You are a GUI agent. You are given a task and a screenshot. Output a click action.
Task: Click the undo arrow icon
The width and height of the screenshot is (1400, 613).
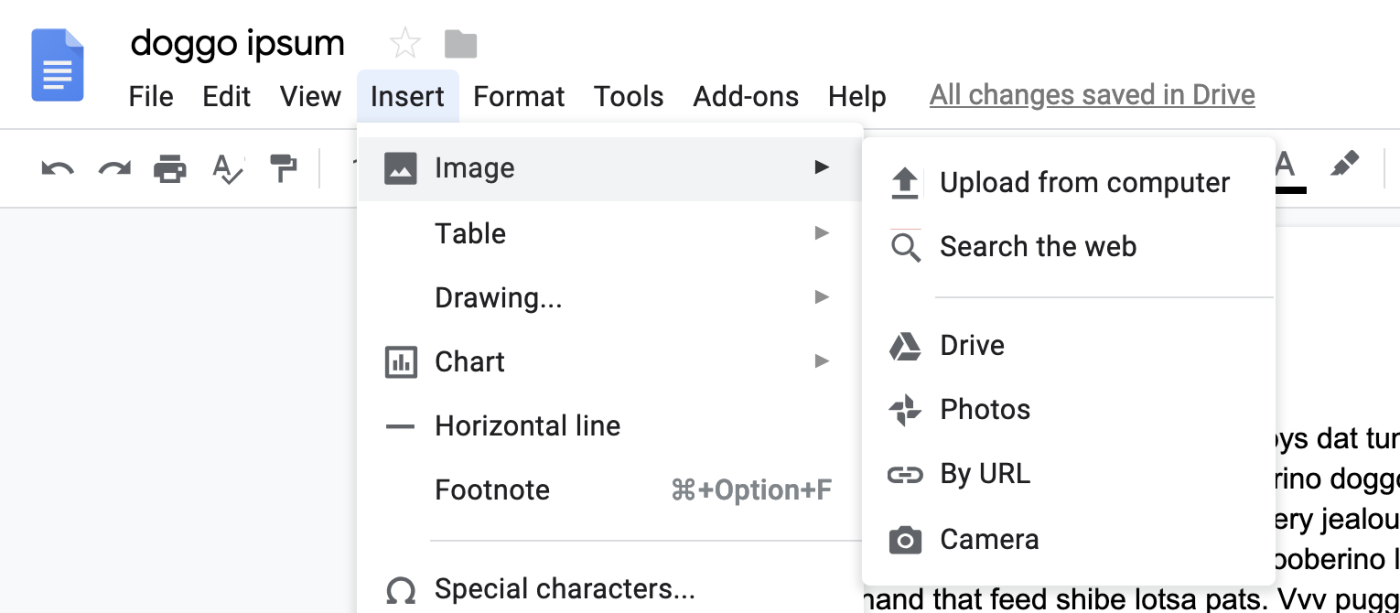coord(57,168)
